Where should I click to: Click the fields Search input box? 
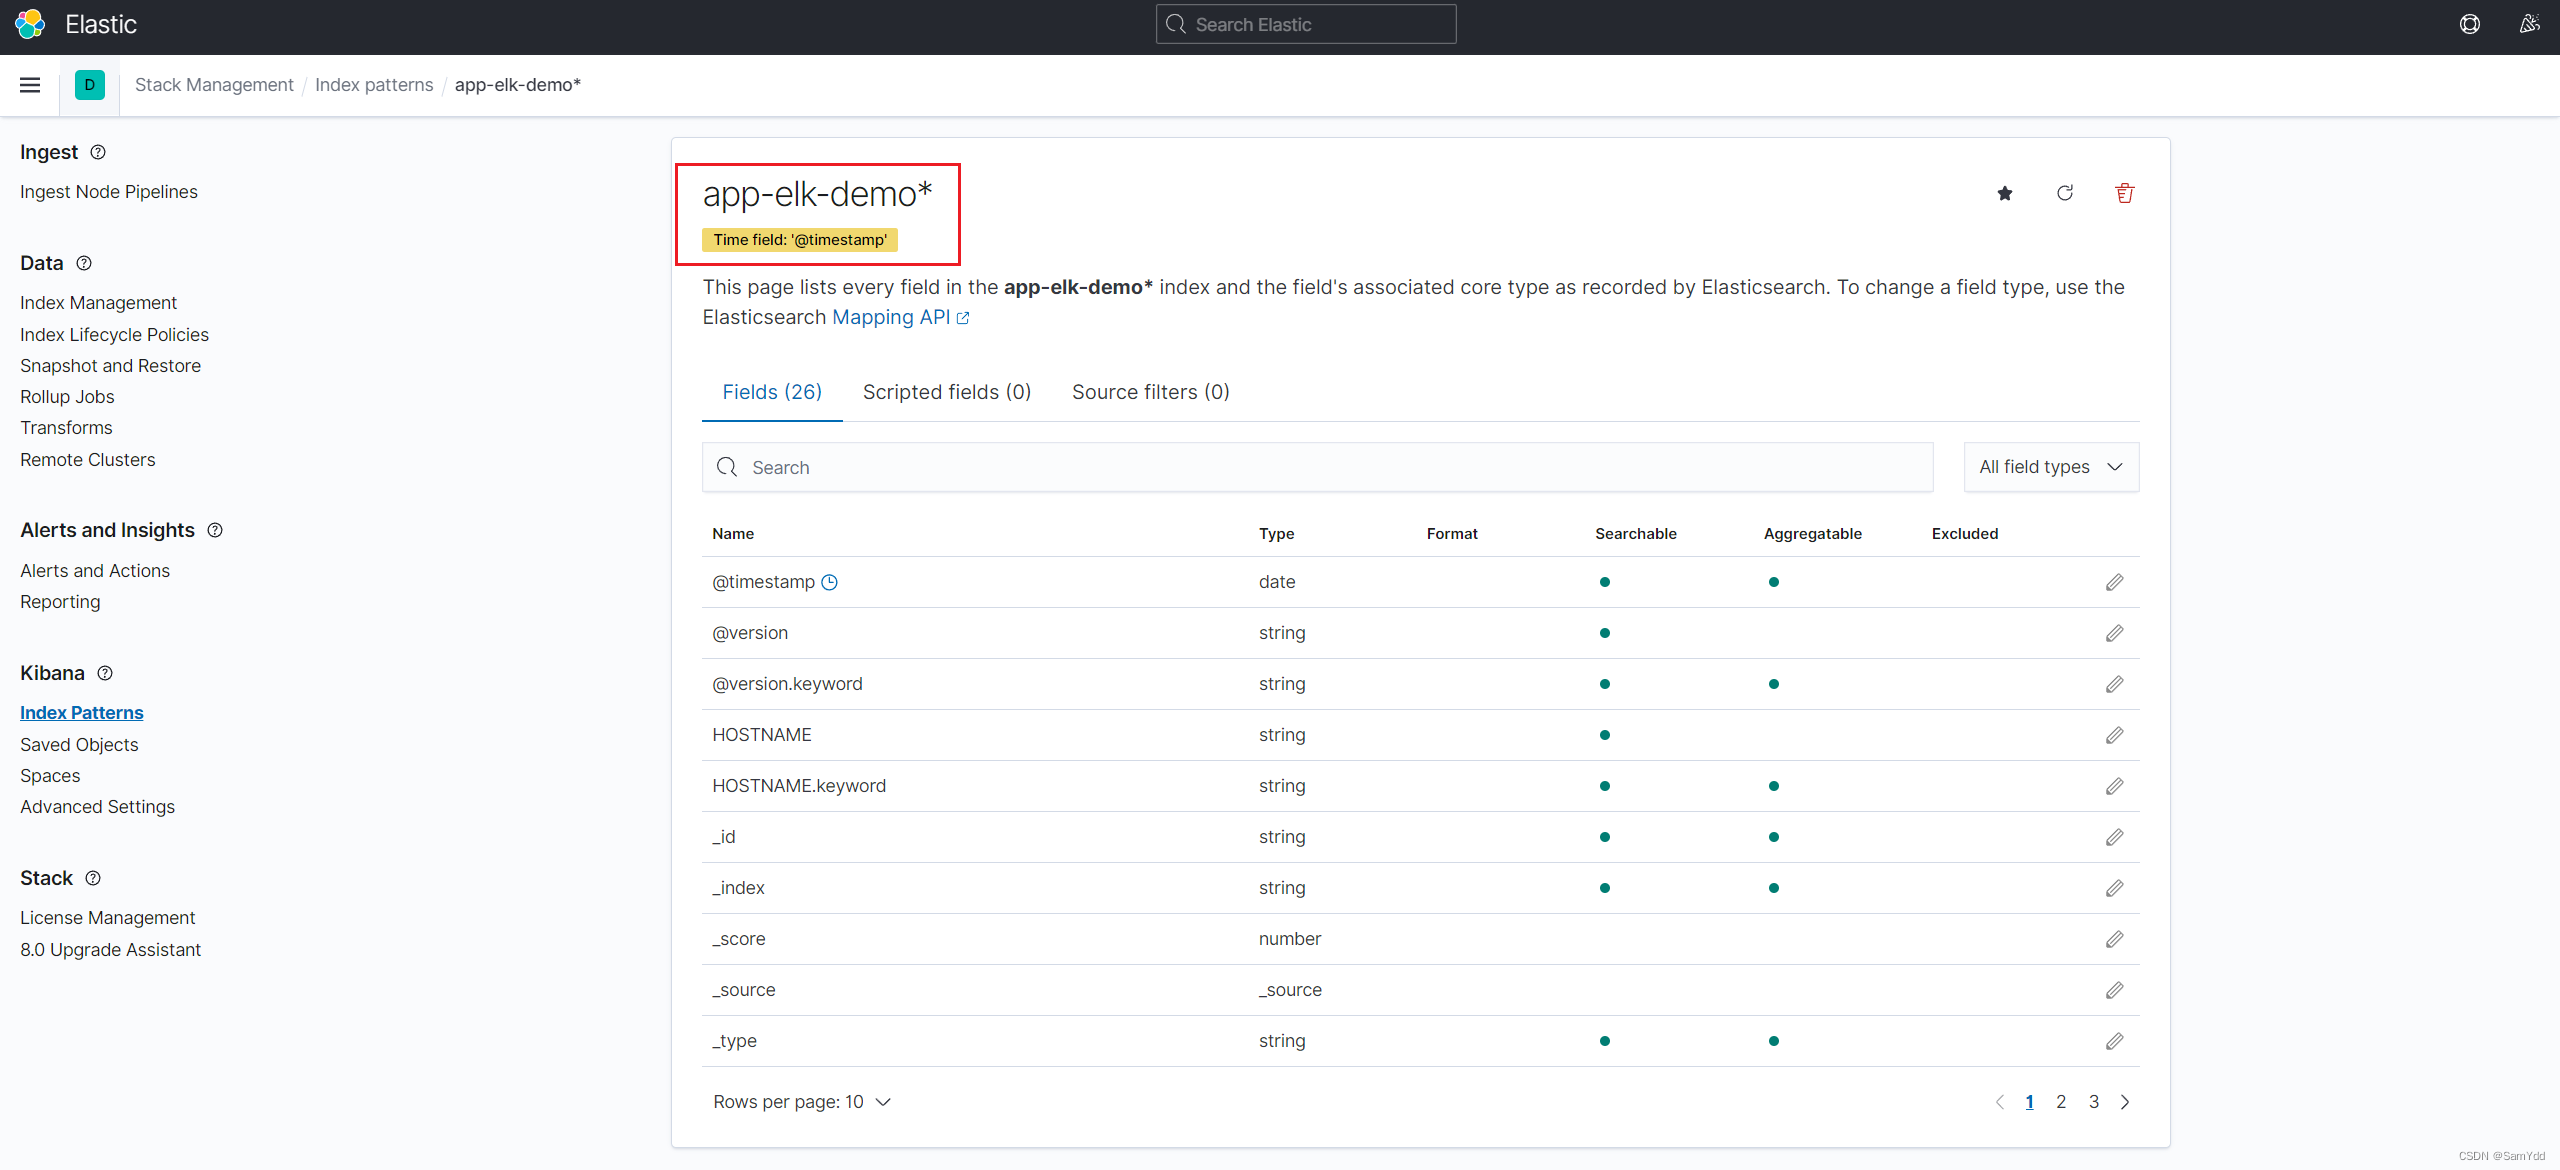1317,467
